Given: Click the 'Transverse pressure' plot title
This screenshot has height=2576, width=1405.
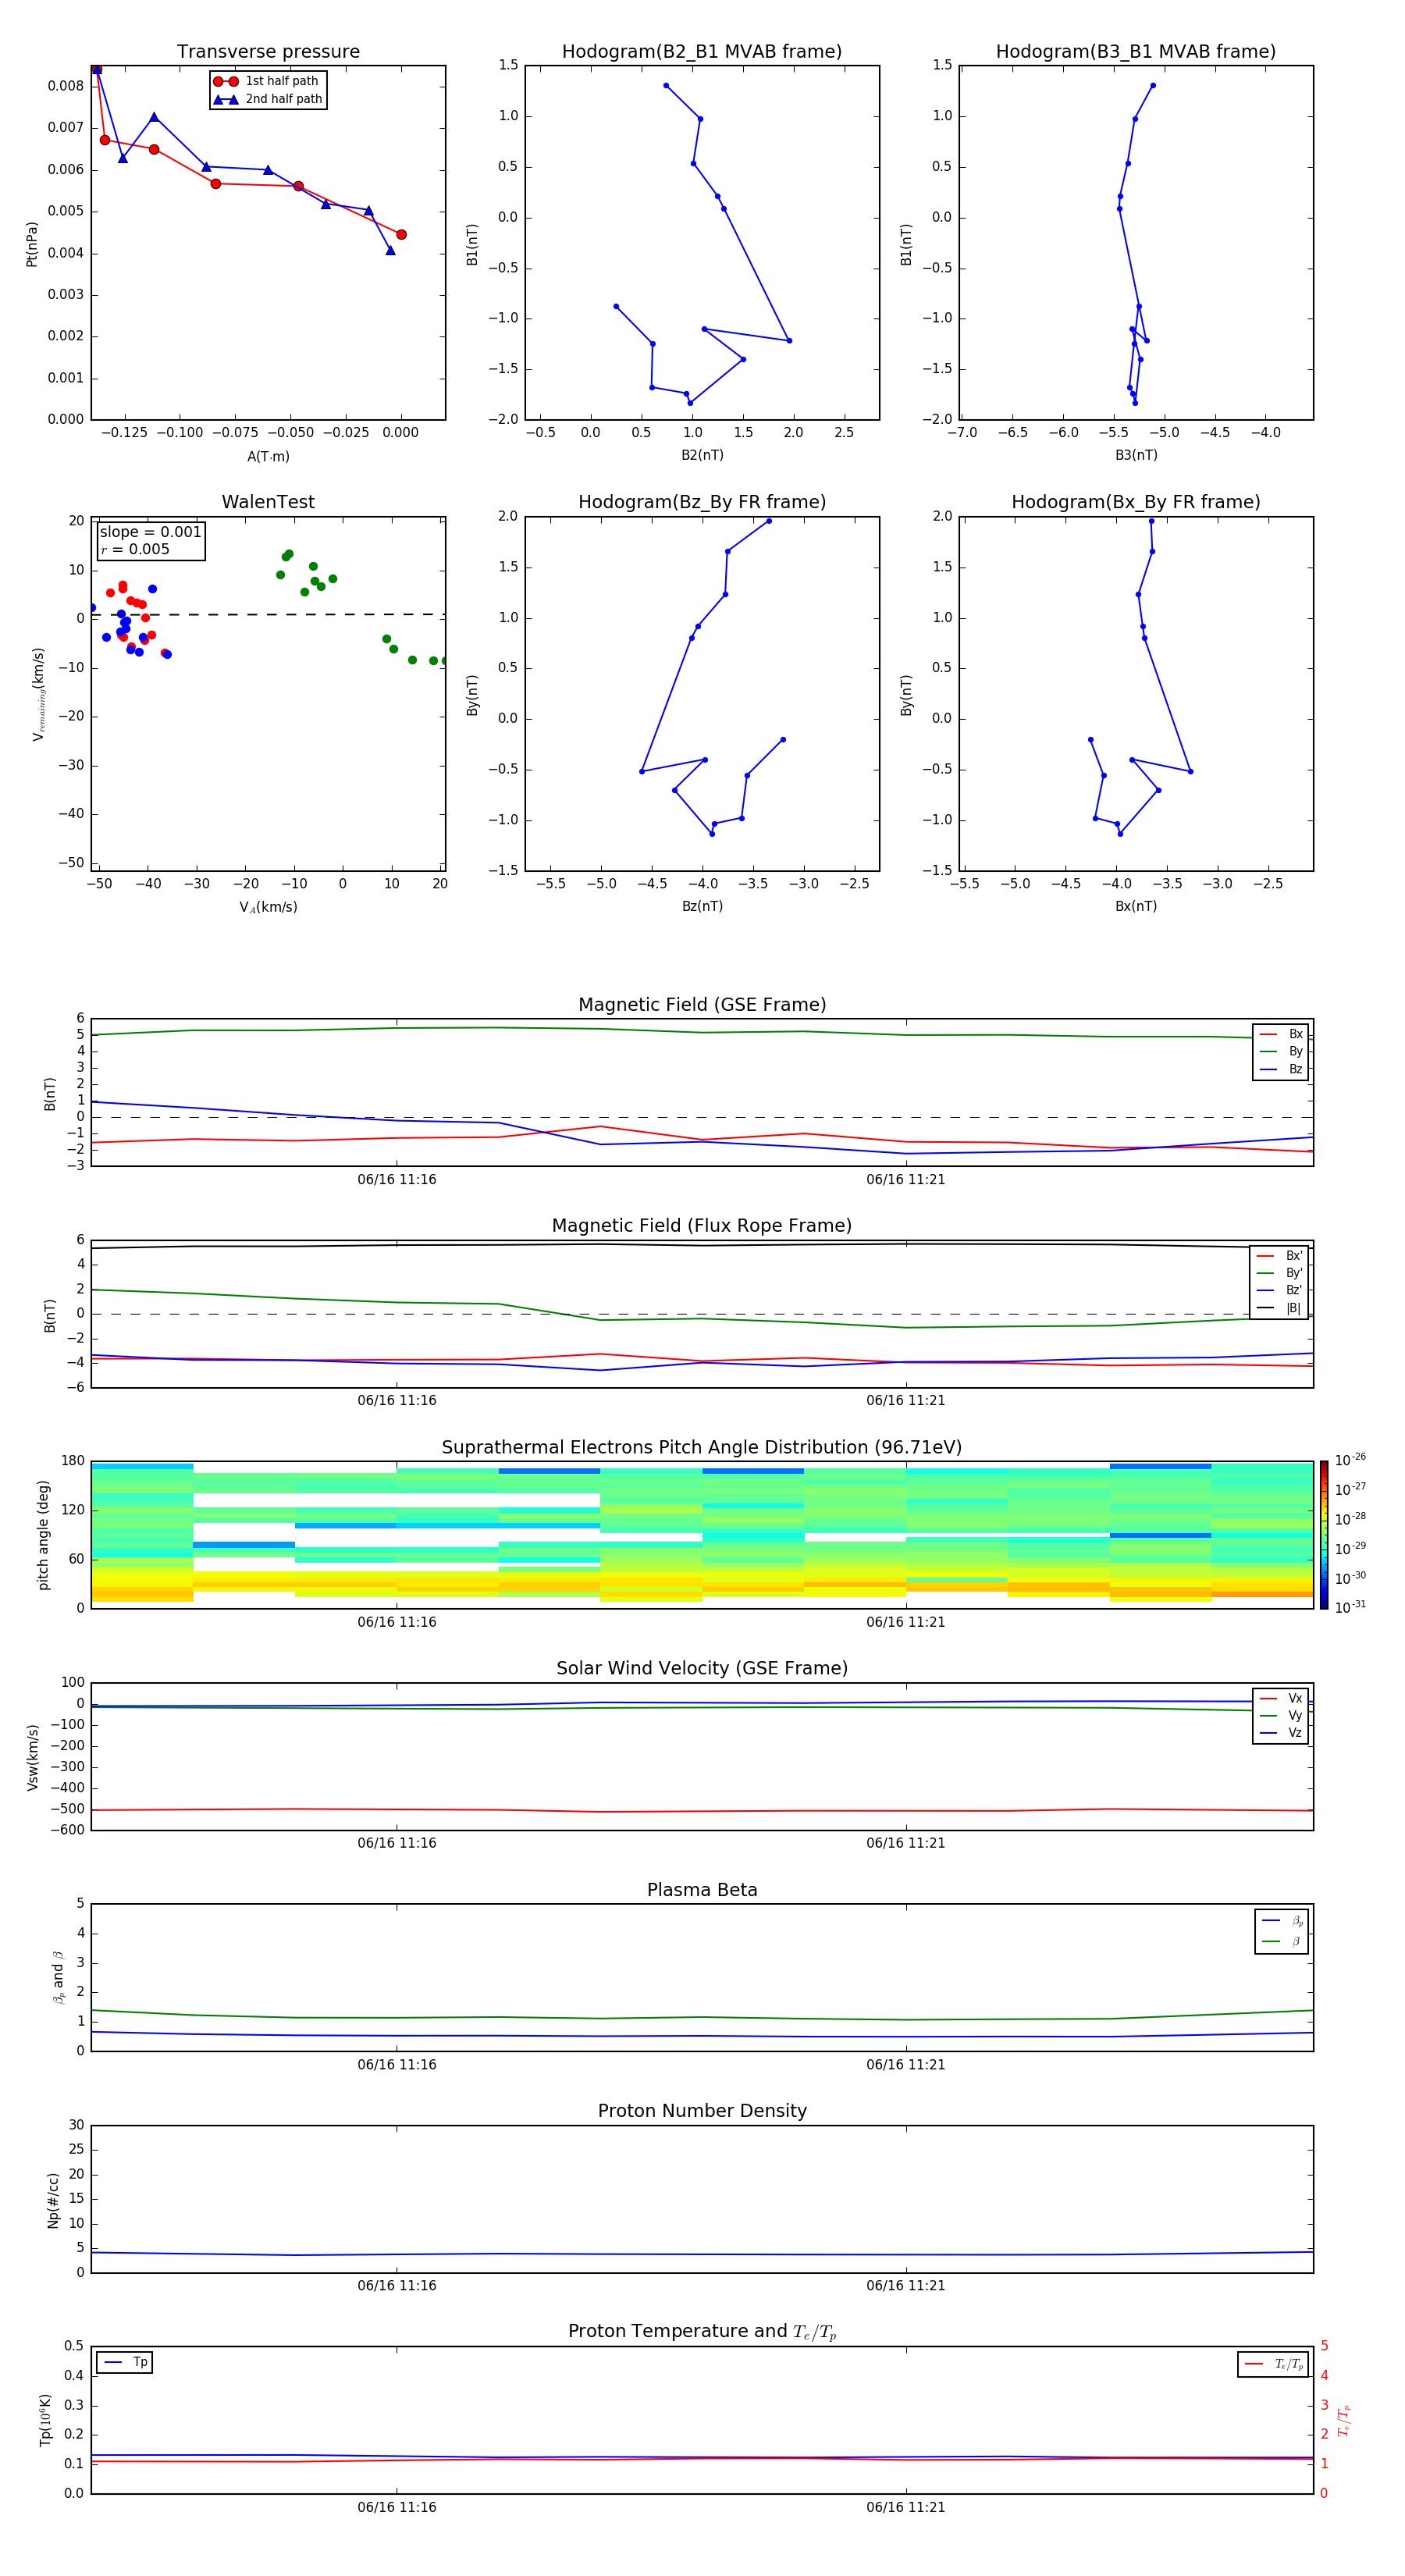Looking at the screenshot, I should click(x=268, y=51).
